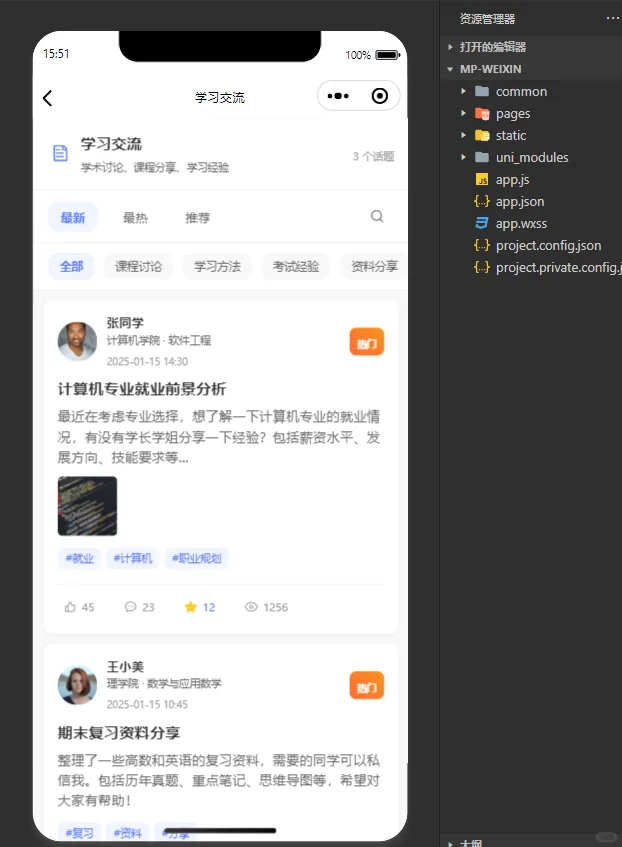Select the 学习方法 category filter
The width and height of the screenshot is (622, 847).
click(x=217, y=266)
